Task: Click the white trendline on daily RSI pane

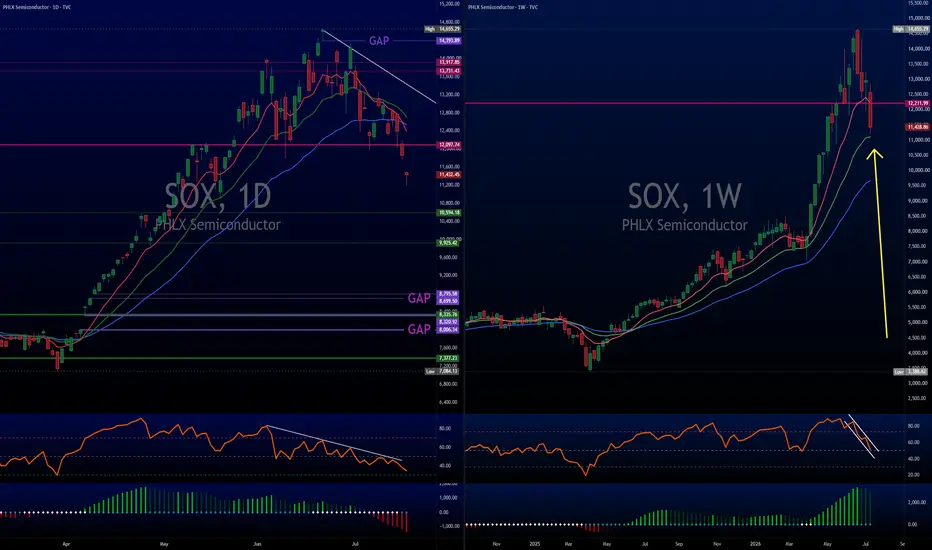Action: (334, 443)
